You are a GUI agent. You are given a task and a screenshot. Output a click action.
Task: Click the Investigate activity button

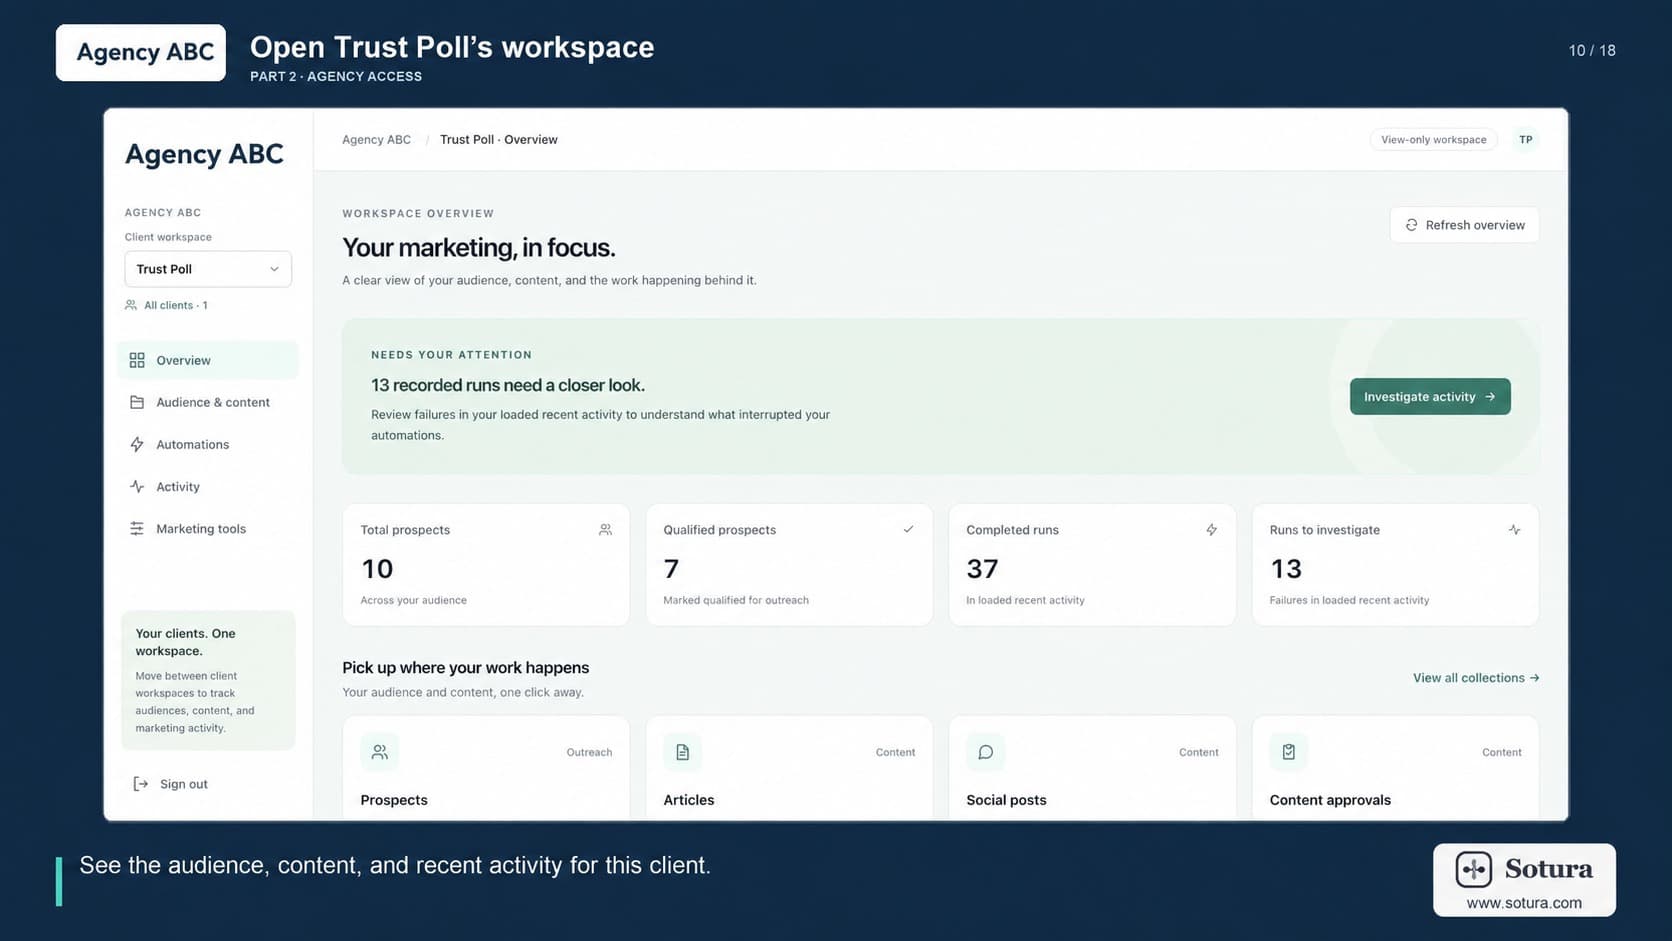click(x=1430, y=397)
